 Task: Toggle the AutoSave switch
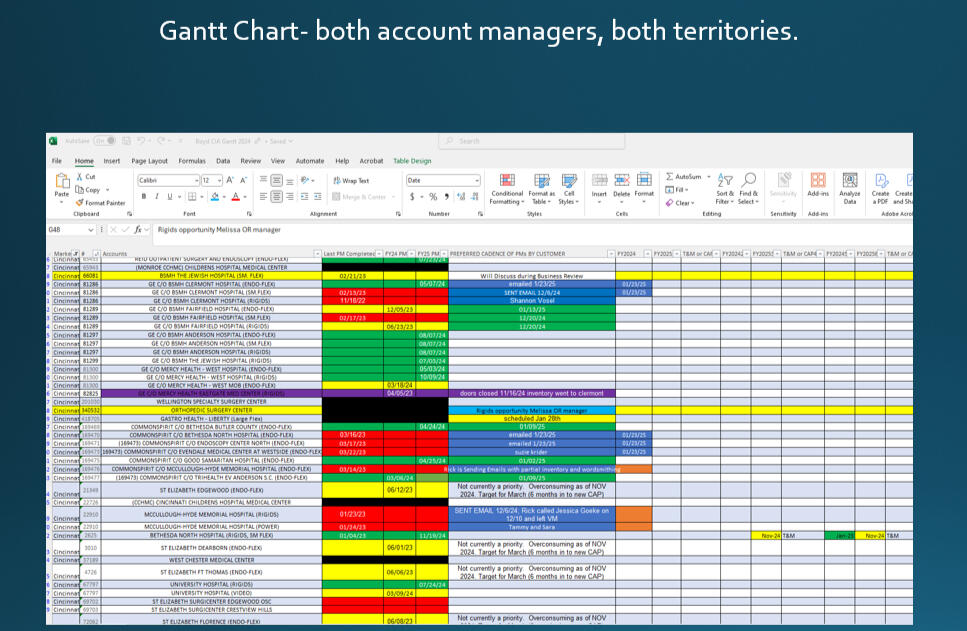[x=104, y=141]
